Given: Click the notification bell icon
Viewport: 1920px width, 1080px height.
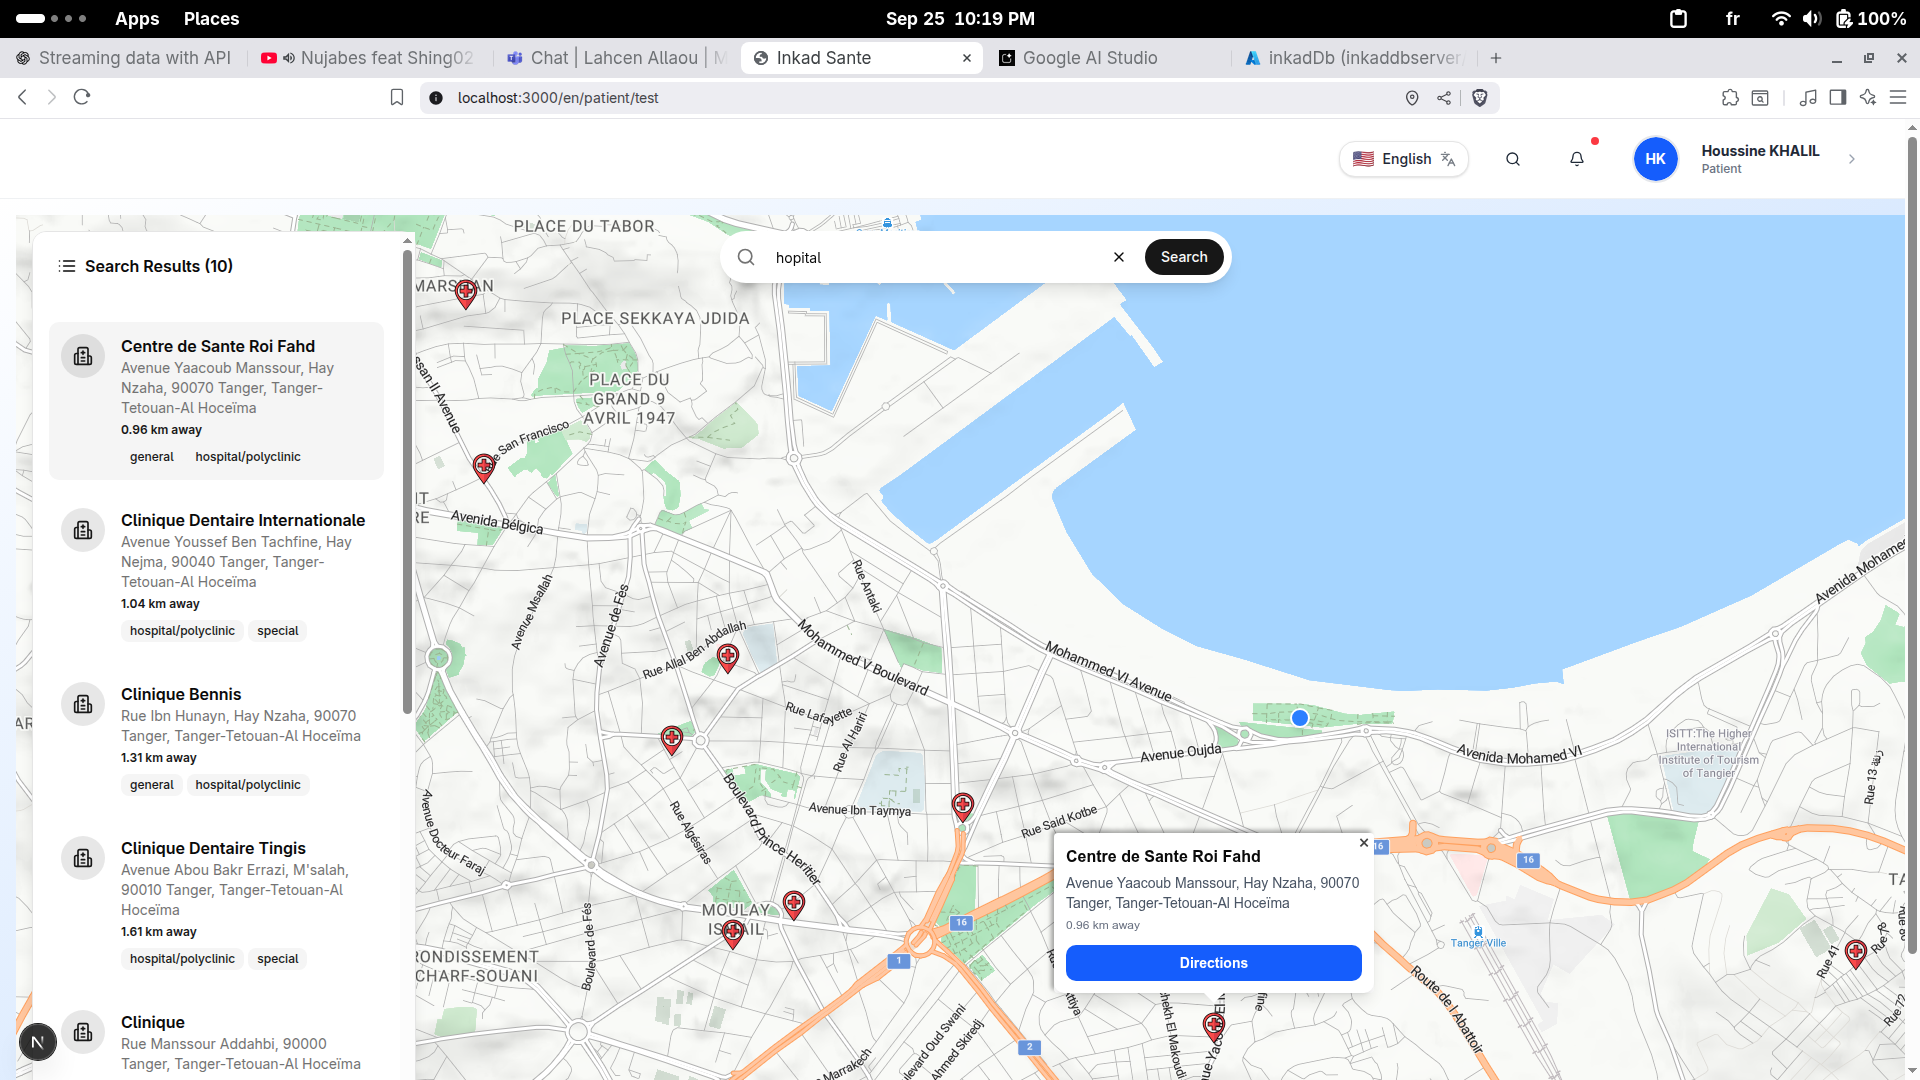Looking at the screenshot, I should coord(1577,159).
